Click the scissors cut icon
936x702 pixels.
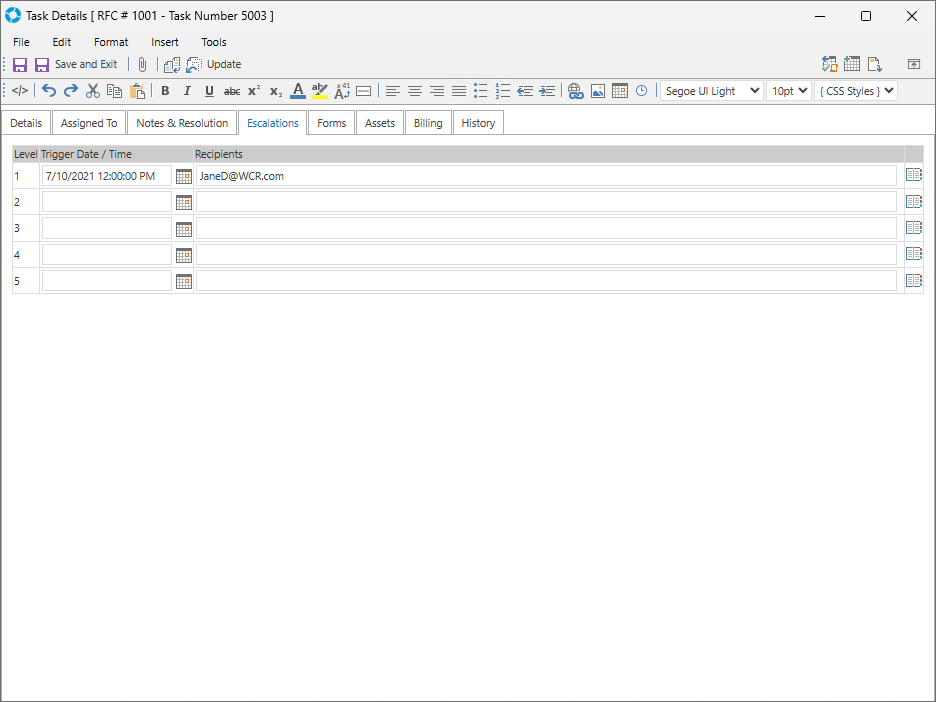pyautogui.click(x=93, y=91)
